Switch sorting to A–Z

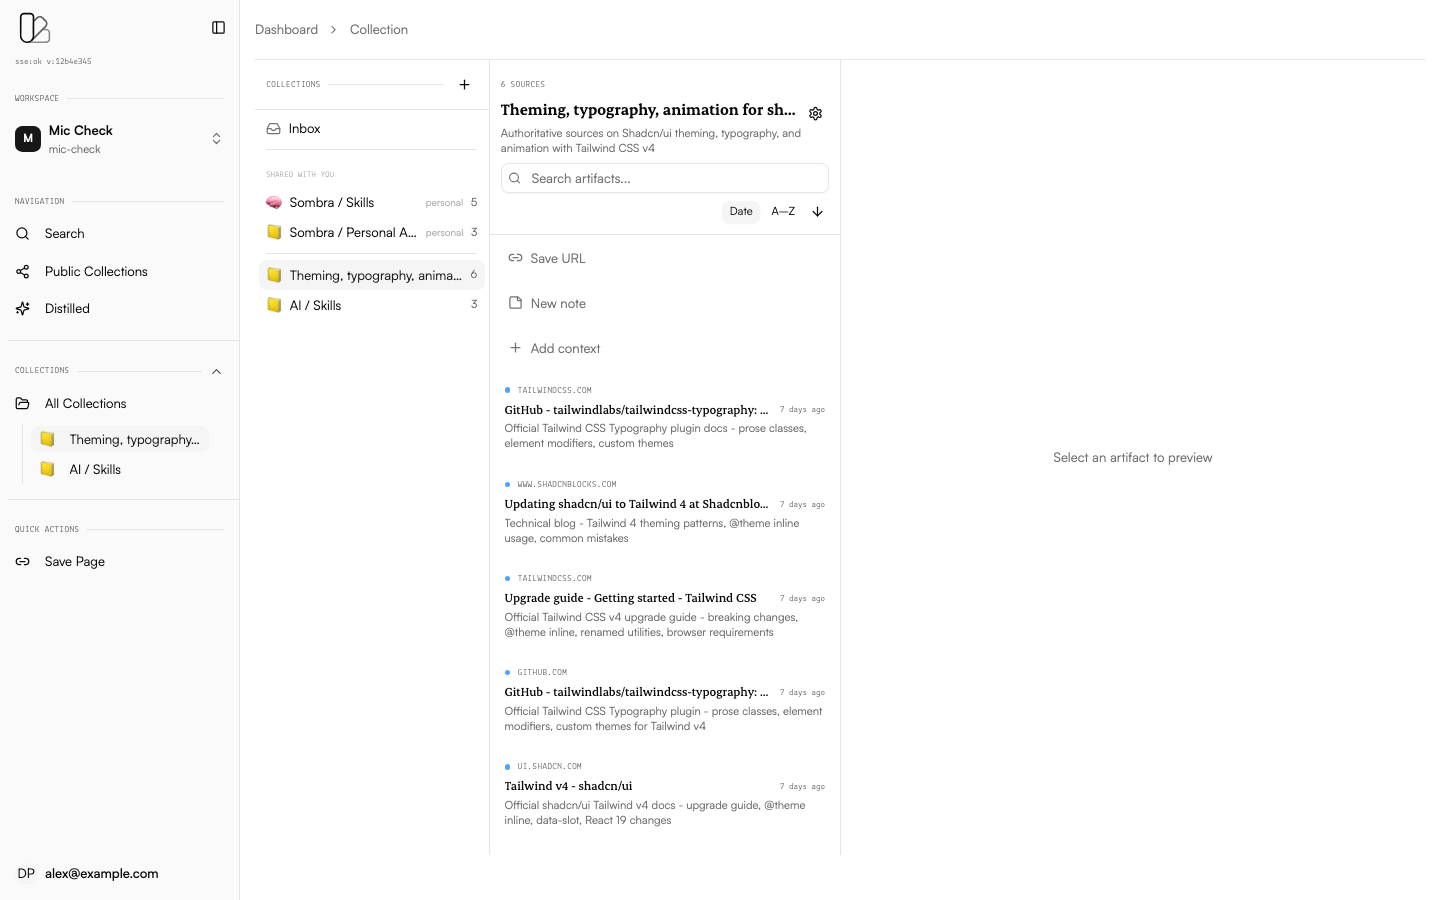coord(783,212)
